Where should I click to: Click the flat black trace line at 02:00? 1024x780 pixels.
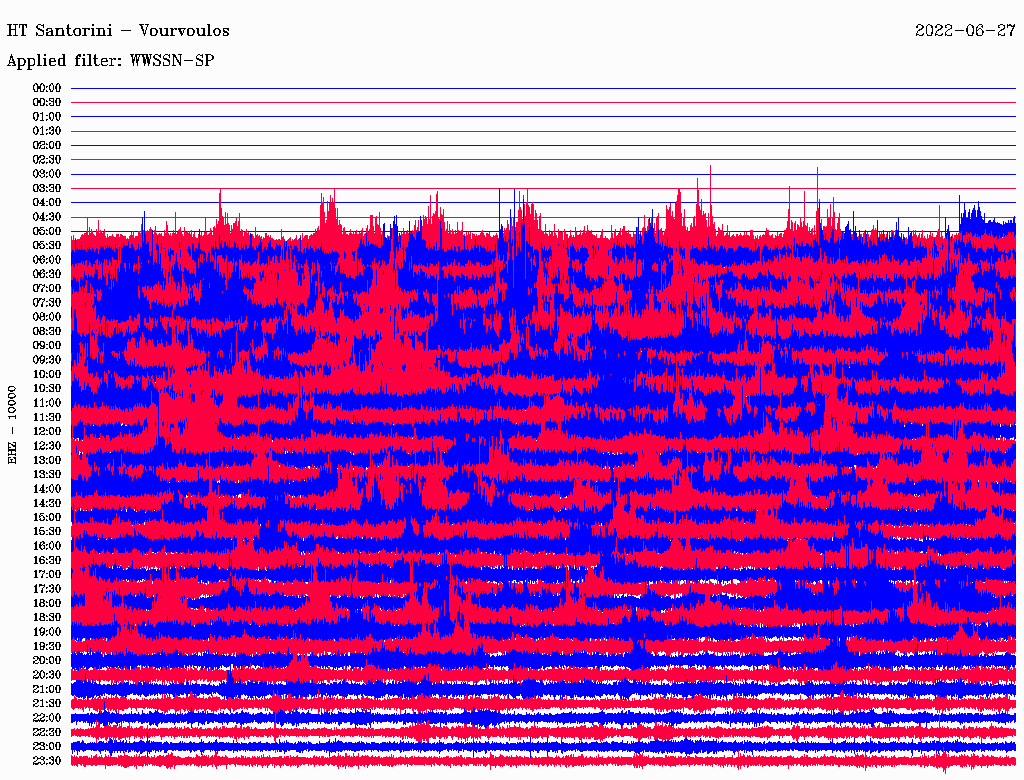click(540, 145)
